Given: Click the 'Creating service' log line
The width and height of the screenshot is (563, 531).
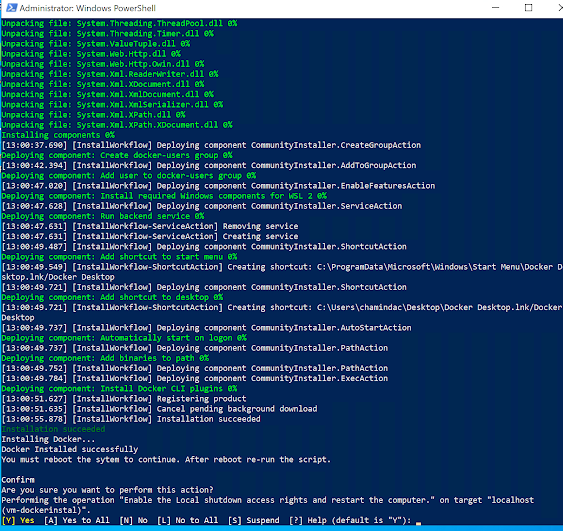Looking at the screenshot, I should 150,236.
